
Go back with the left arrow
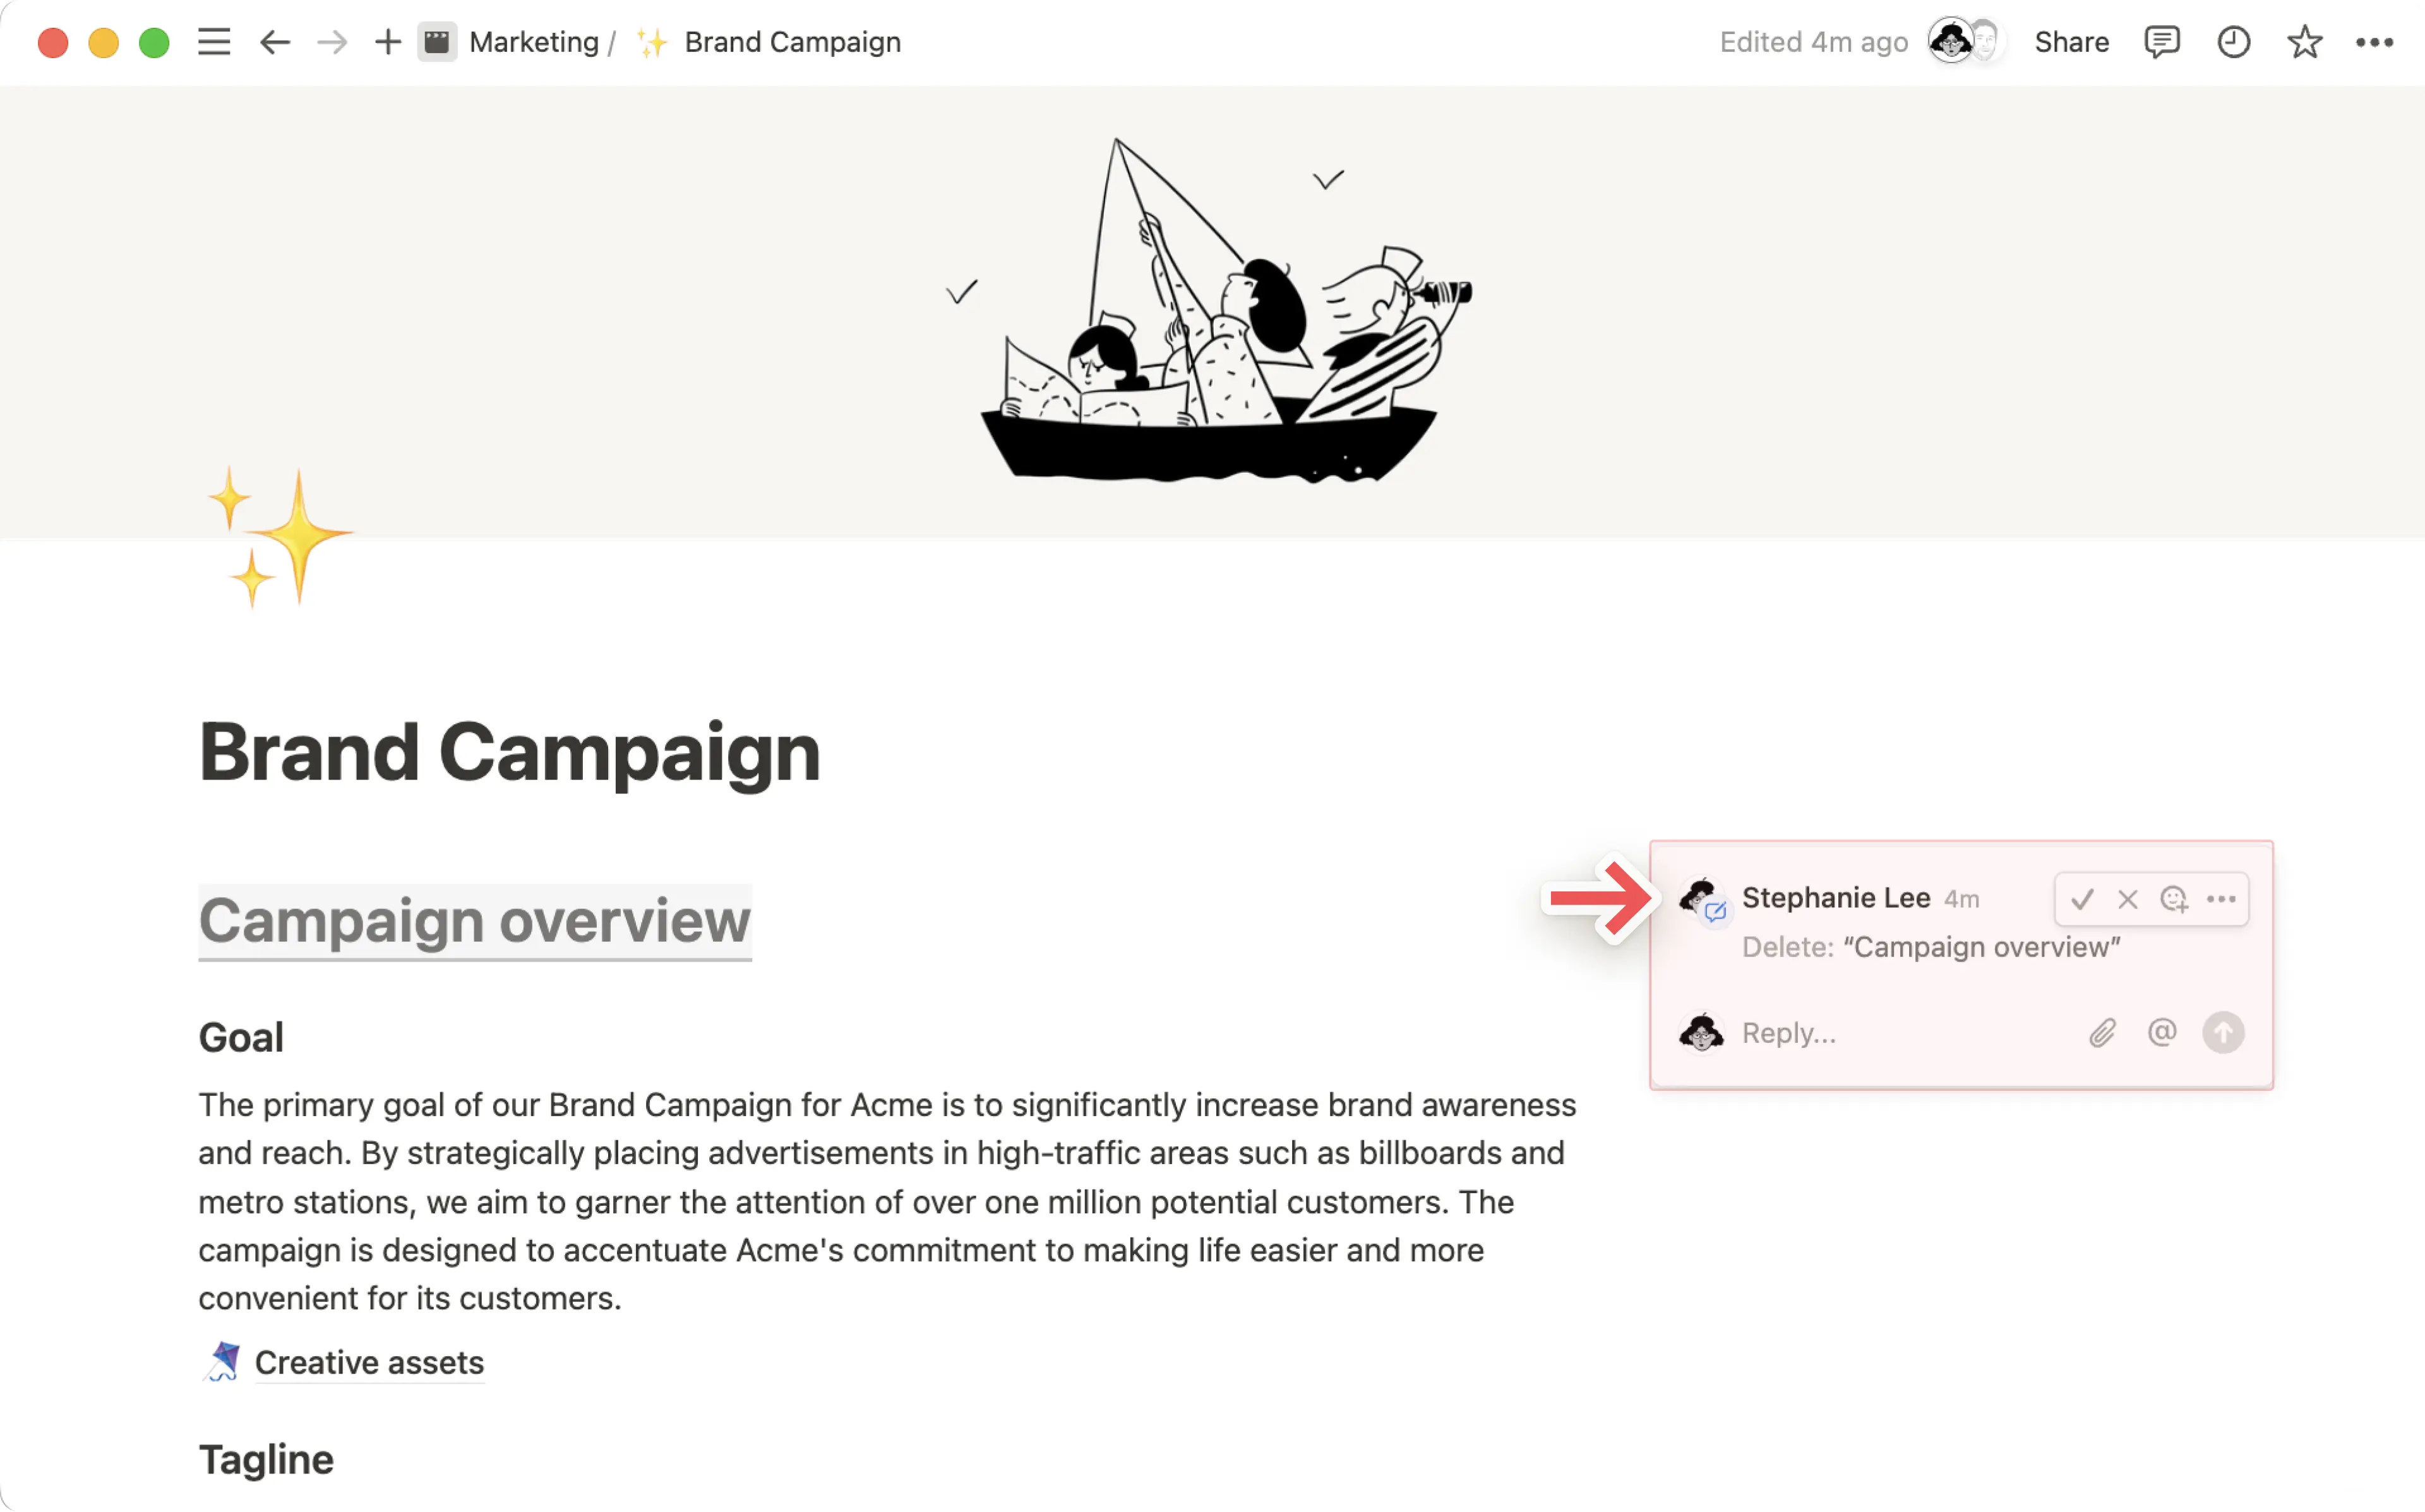pyautogui.click(x=274, y=42)
